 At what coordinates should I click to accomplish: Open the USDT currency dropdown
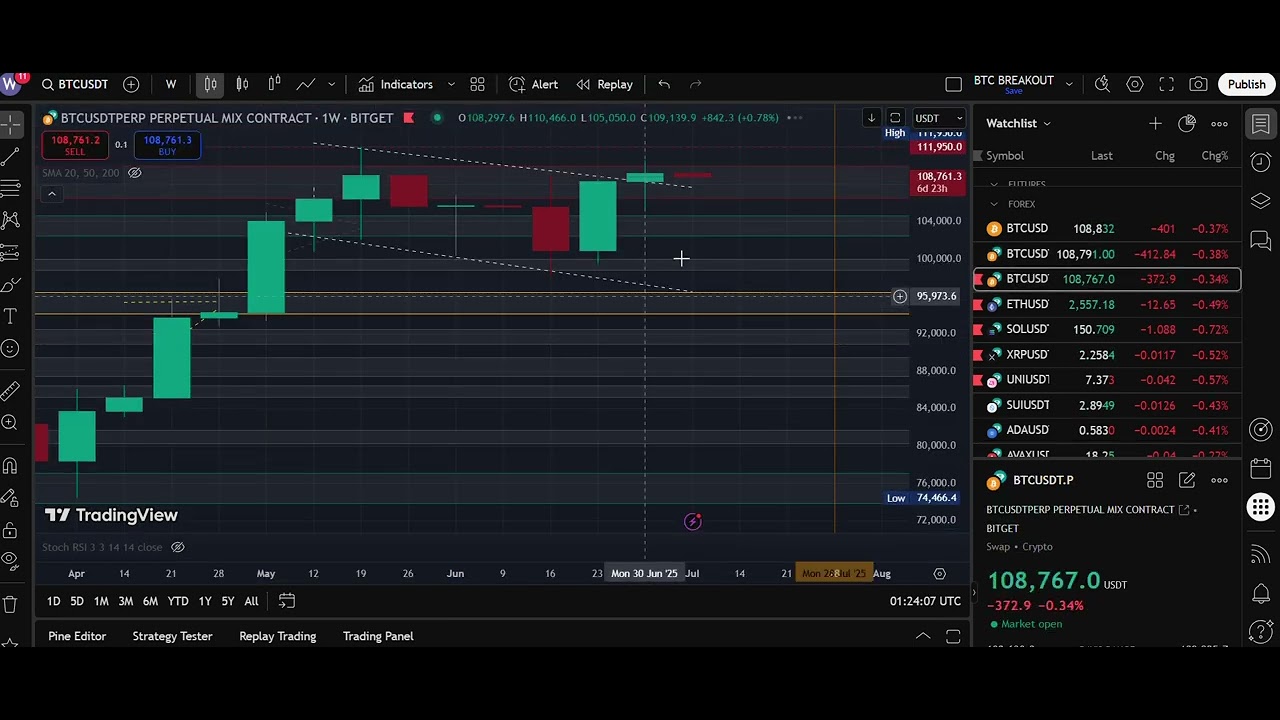[938, 118]
